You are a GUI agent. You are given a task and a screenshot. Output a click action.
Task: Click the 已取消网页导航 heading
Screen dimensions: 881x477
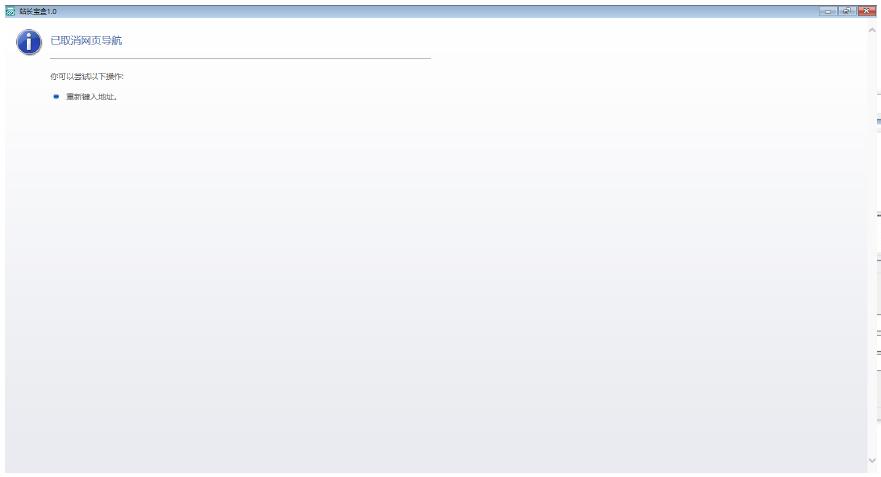tap(86, 40)
